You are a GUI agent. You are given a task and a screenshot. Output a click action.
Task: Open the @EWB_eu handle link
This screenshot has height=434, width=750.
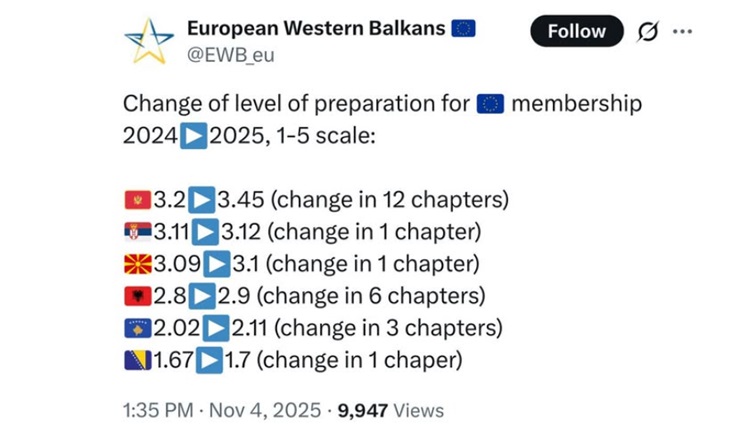[x=230, y=55]
